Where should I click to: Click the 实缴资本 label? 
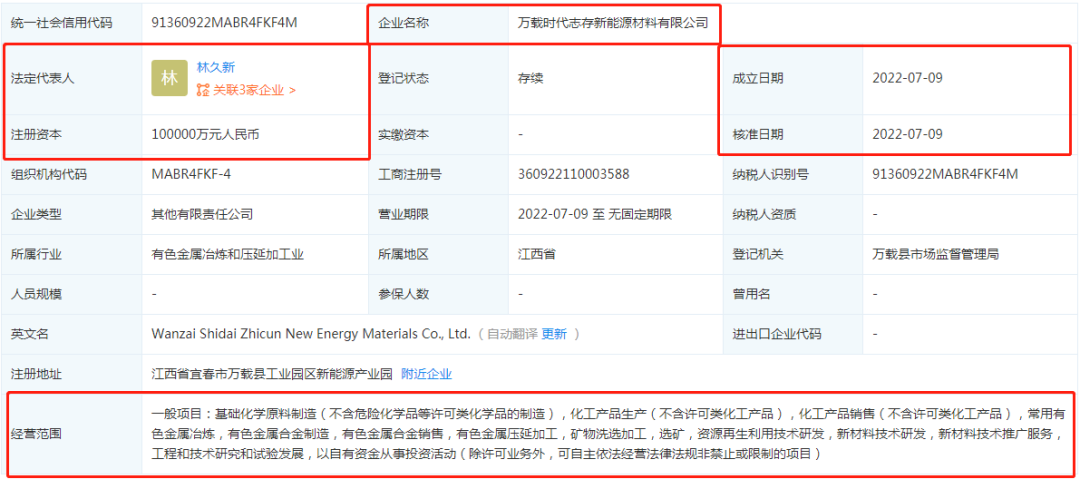pos(404,135)
